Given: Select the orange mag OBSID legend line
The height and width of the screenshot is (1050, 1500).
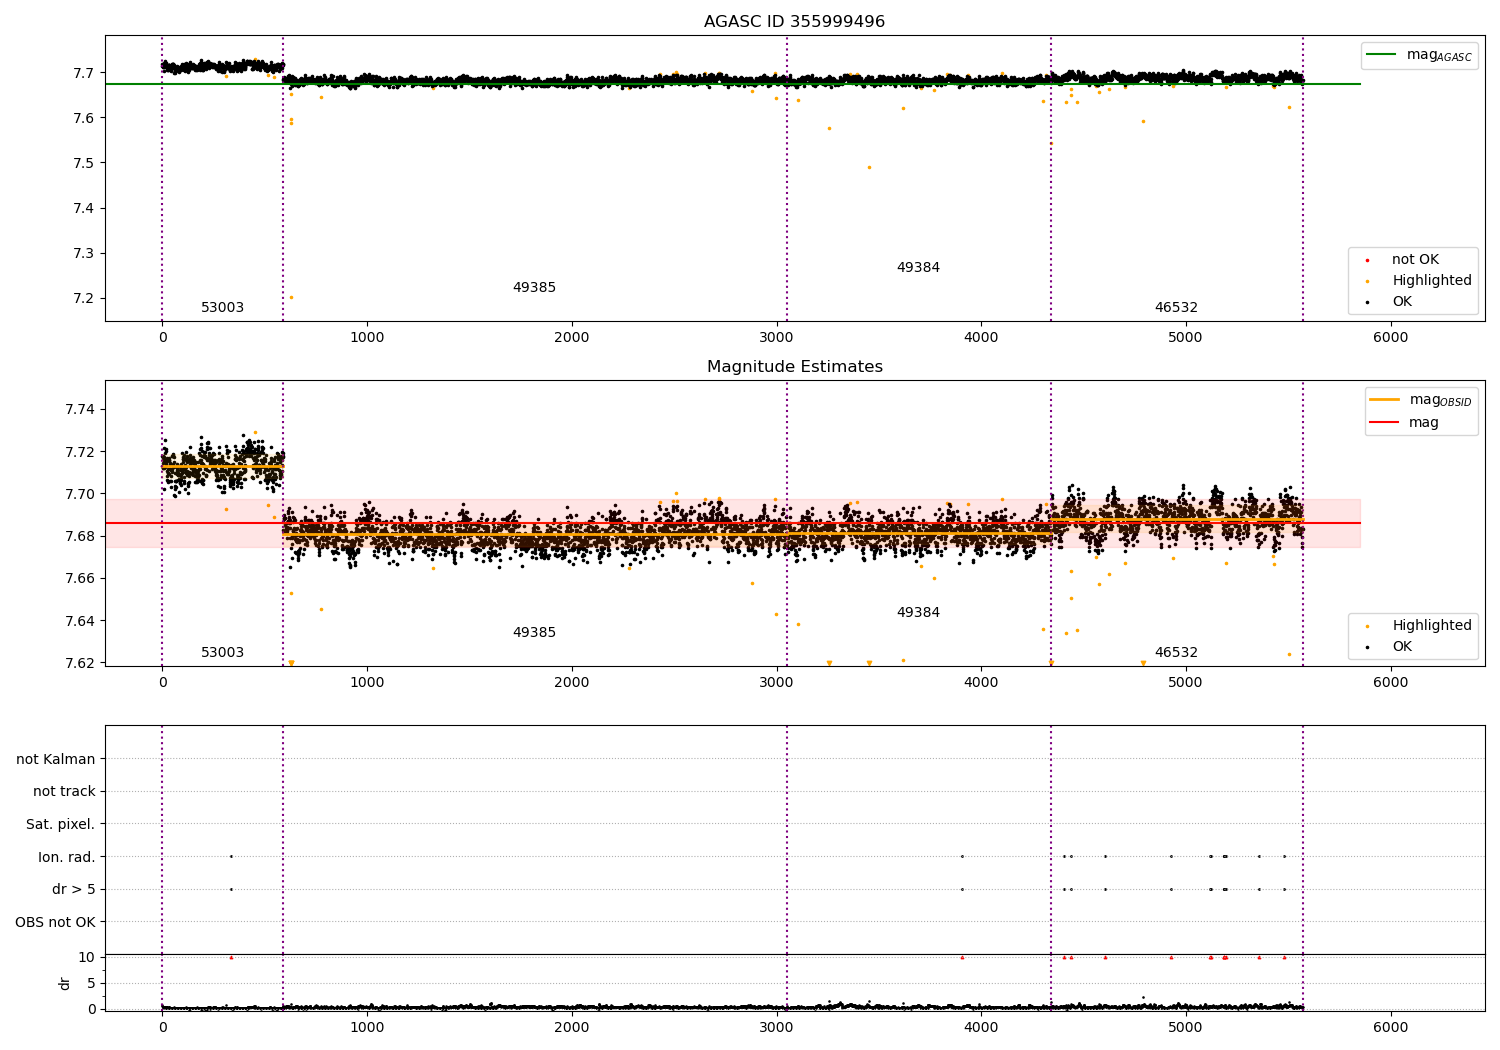Looking at the screenshot, I should [x=1384, y=400].
